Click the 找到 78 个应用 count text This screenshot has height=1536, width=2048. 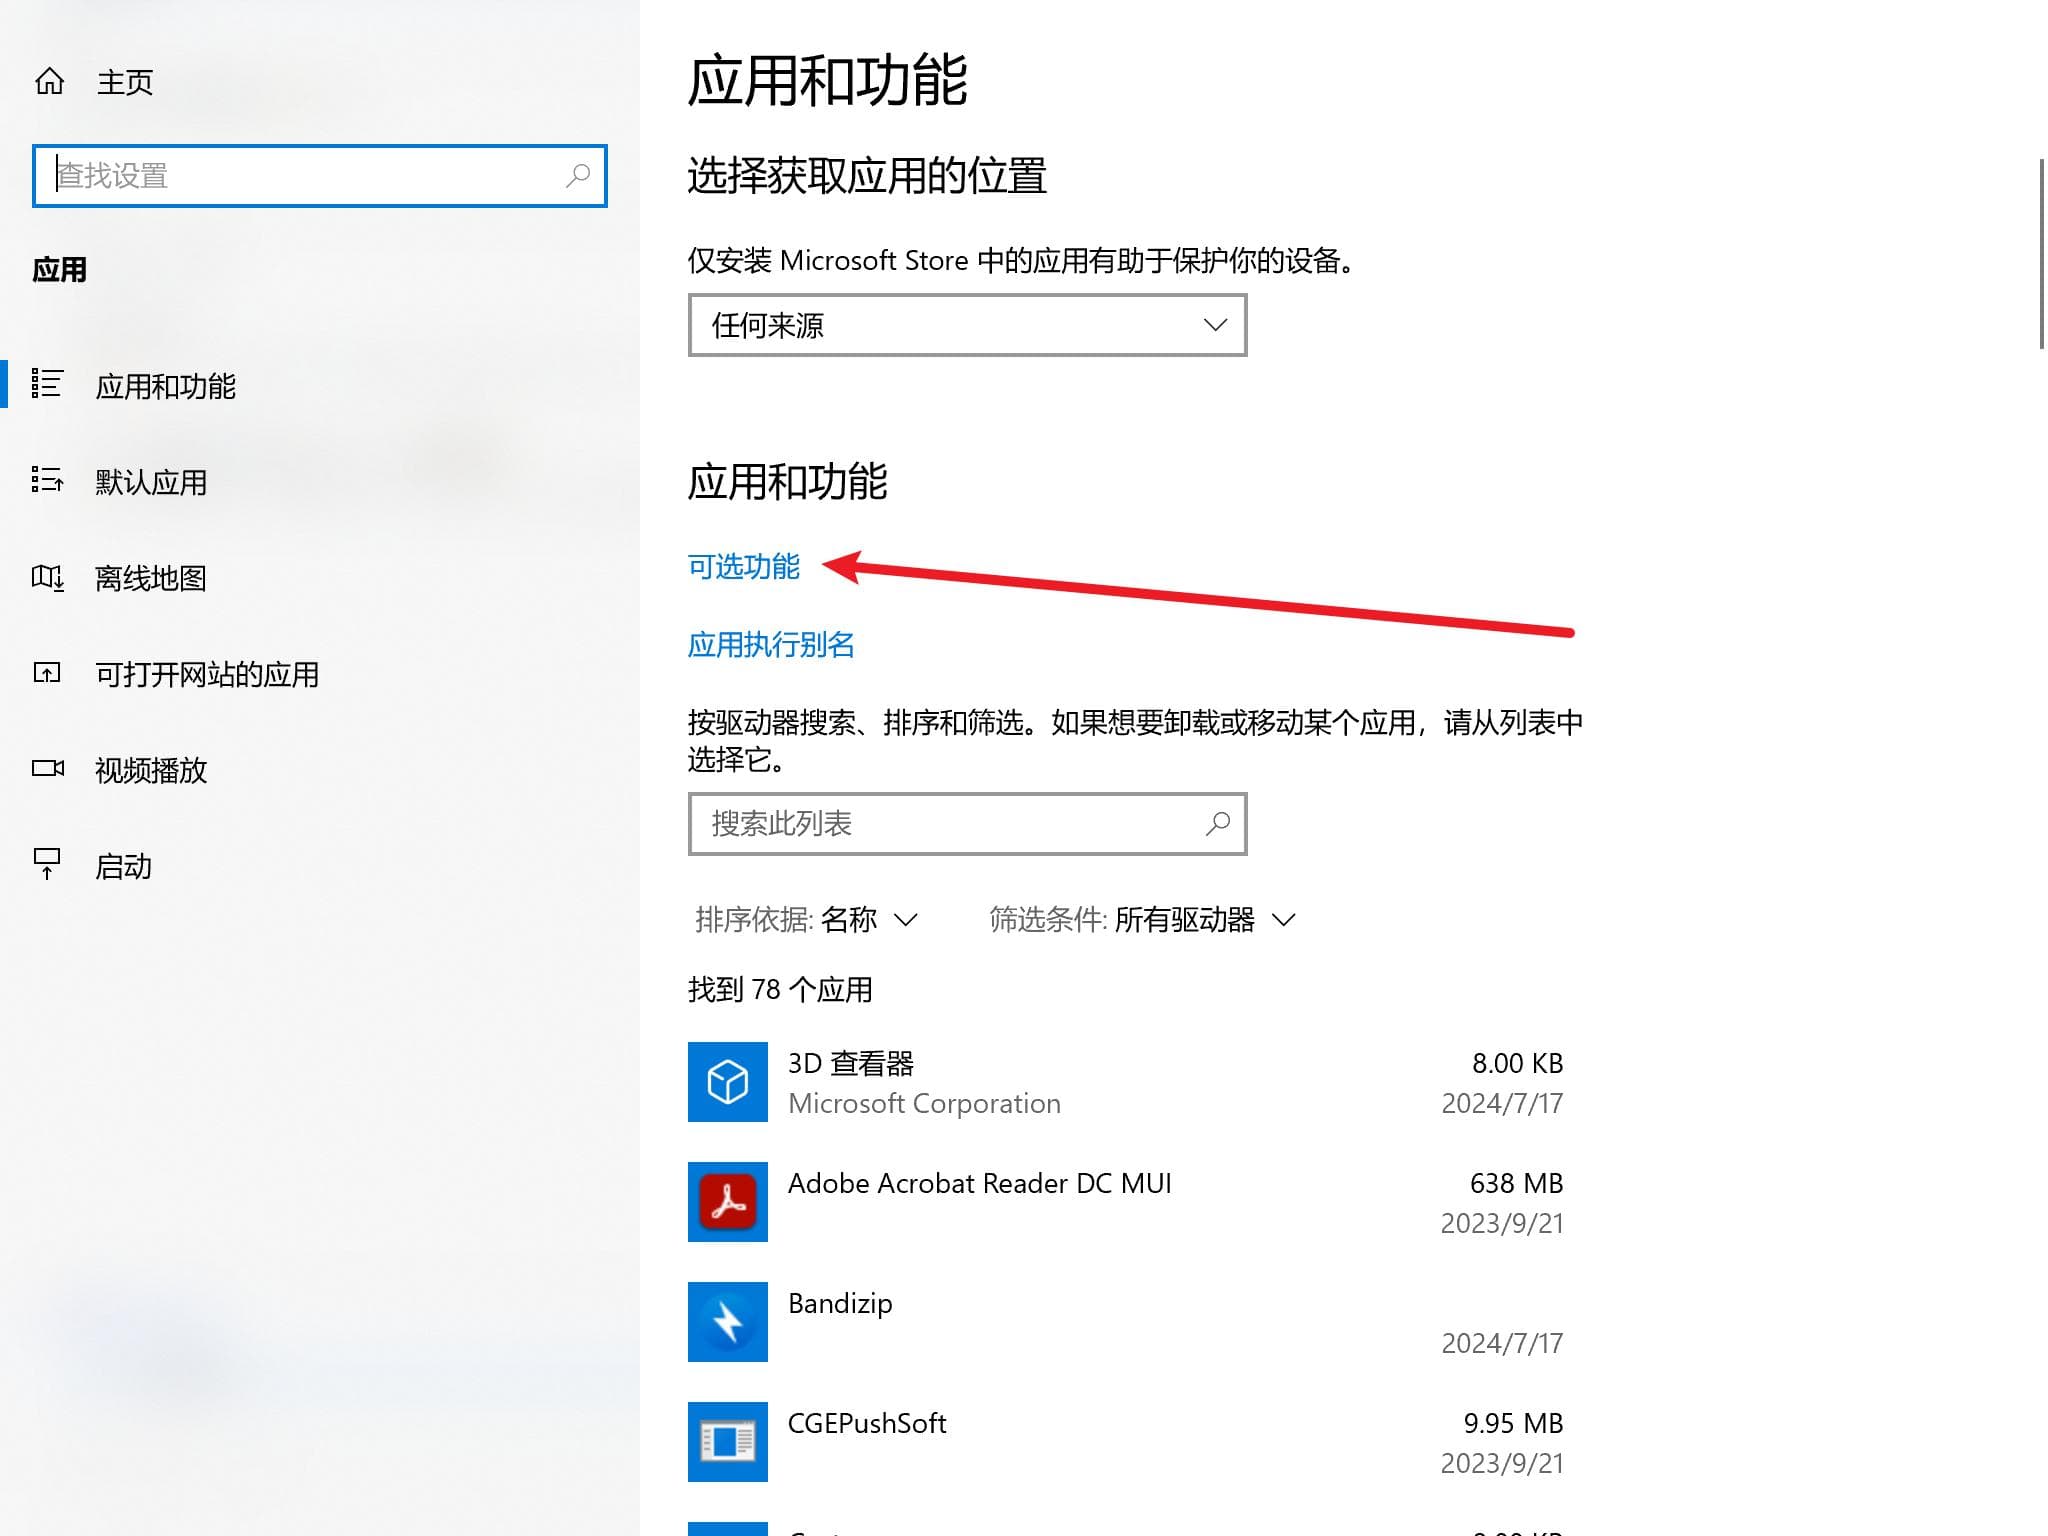(x=780, y=990)
